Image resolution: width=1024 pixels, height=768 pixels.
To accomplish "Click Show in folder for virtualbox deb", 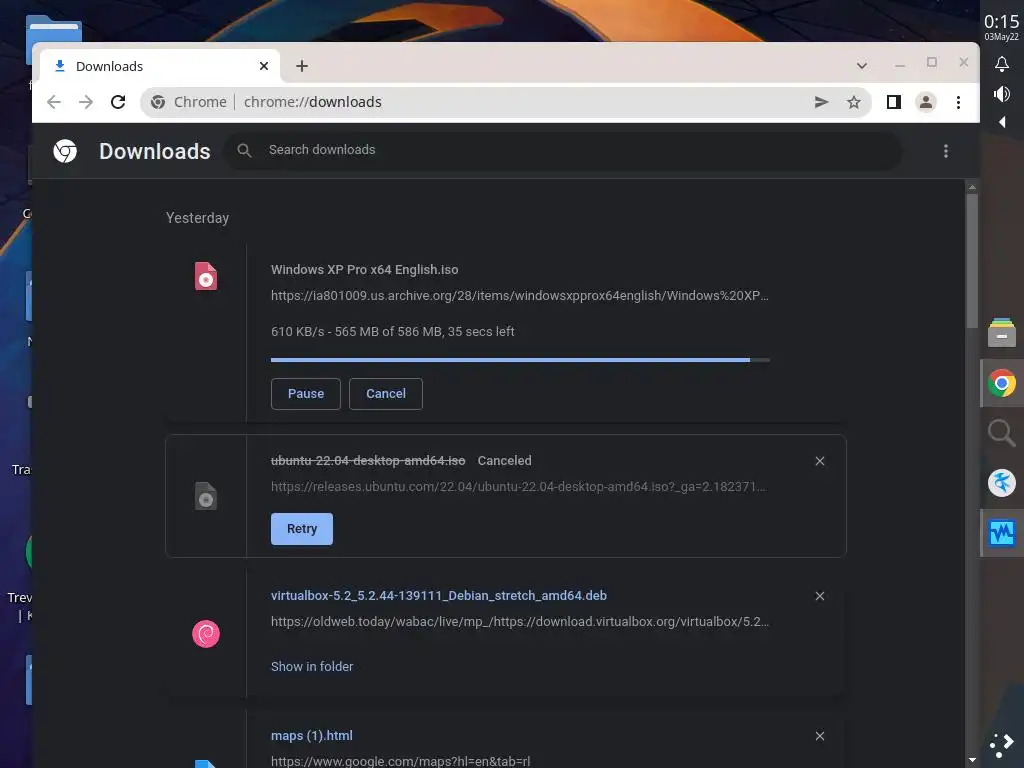I will [x=312, y=666].
